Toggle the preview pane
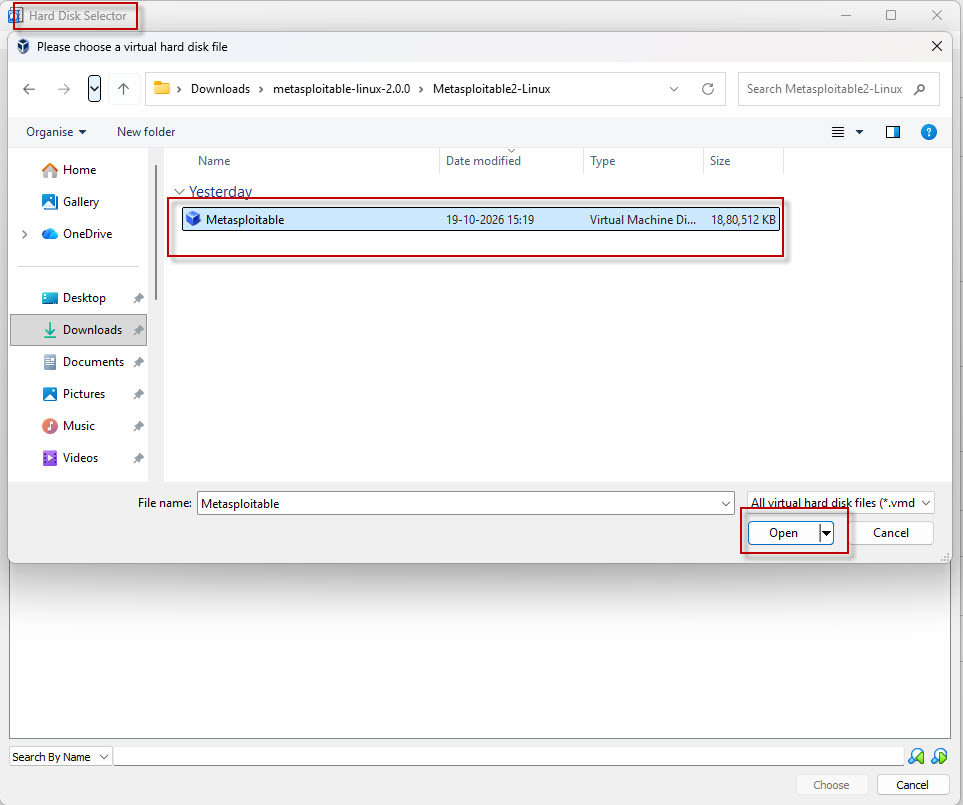 pos(892,132)
